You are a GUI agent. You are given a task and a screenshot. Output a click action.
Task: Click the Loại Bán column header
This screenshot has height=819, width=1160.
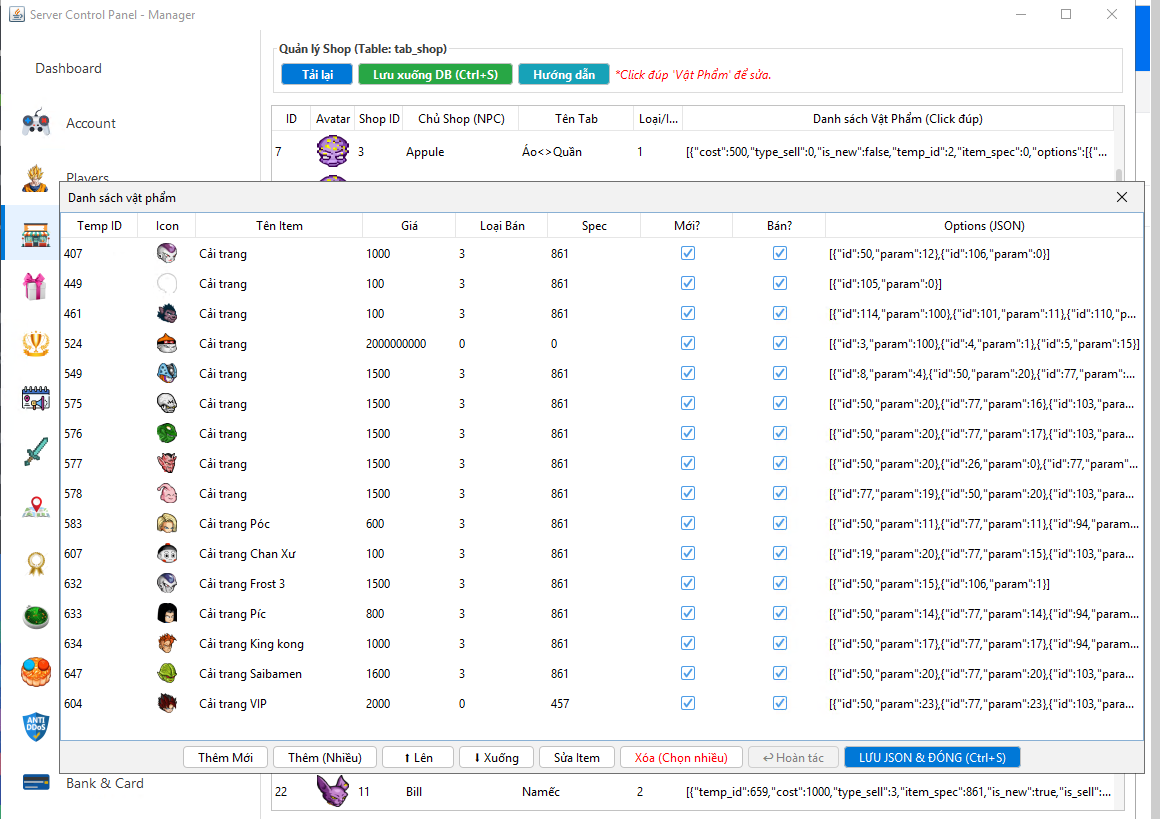(x=502, y=226)
